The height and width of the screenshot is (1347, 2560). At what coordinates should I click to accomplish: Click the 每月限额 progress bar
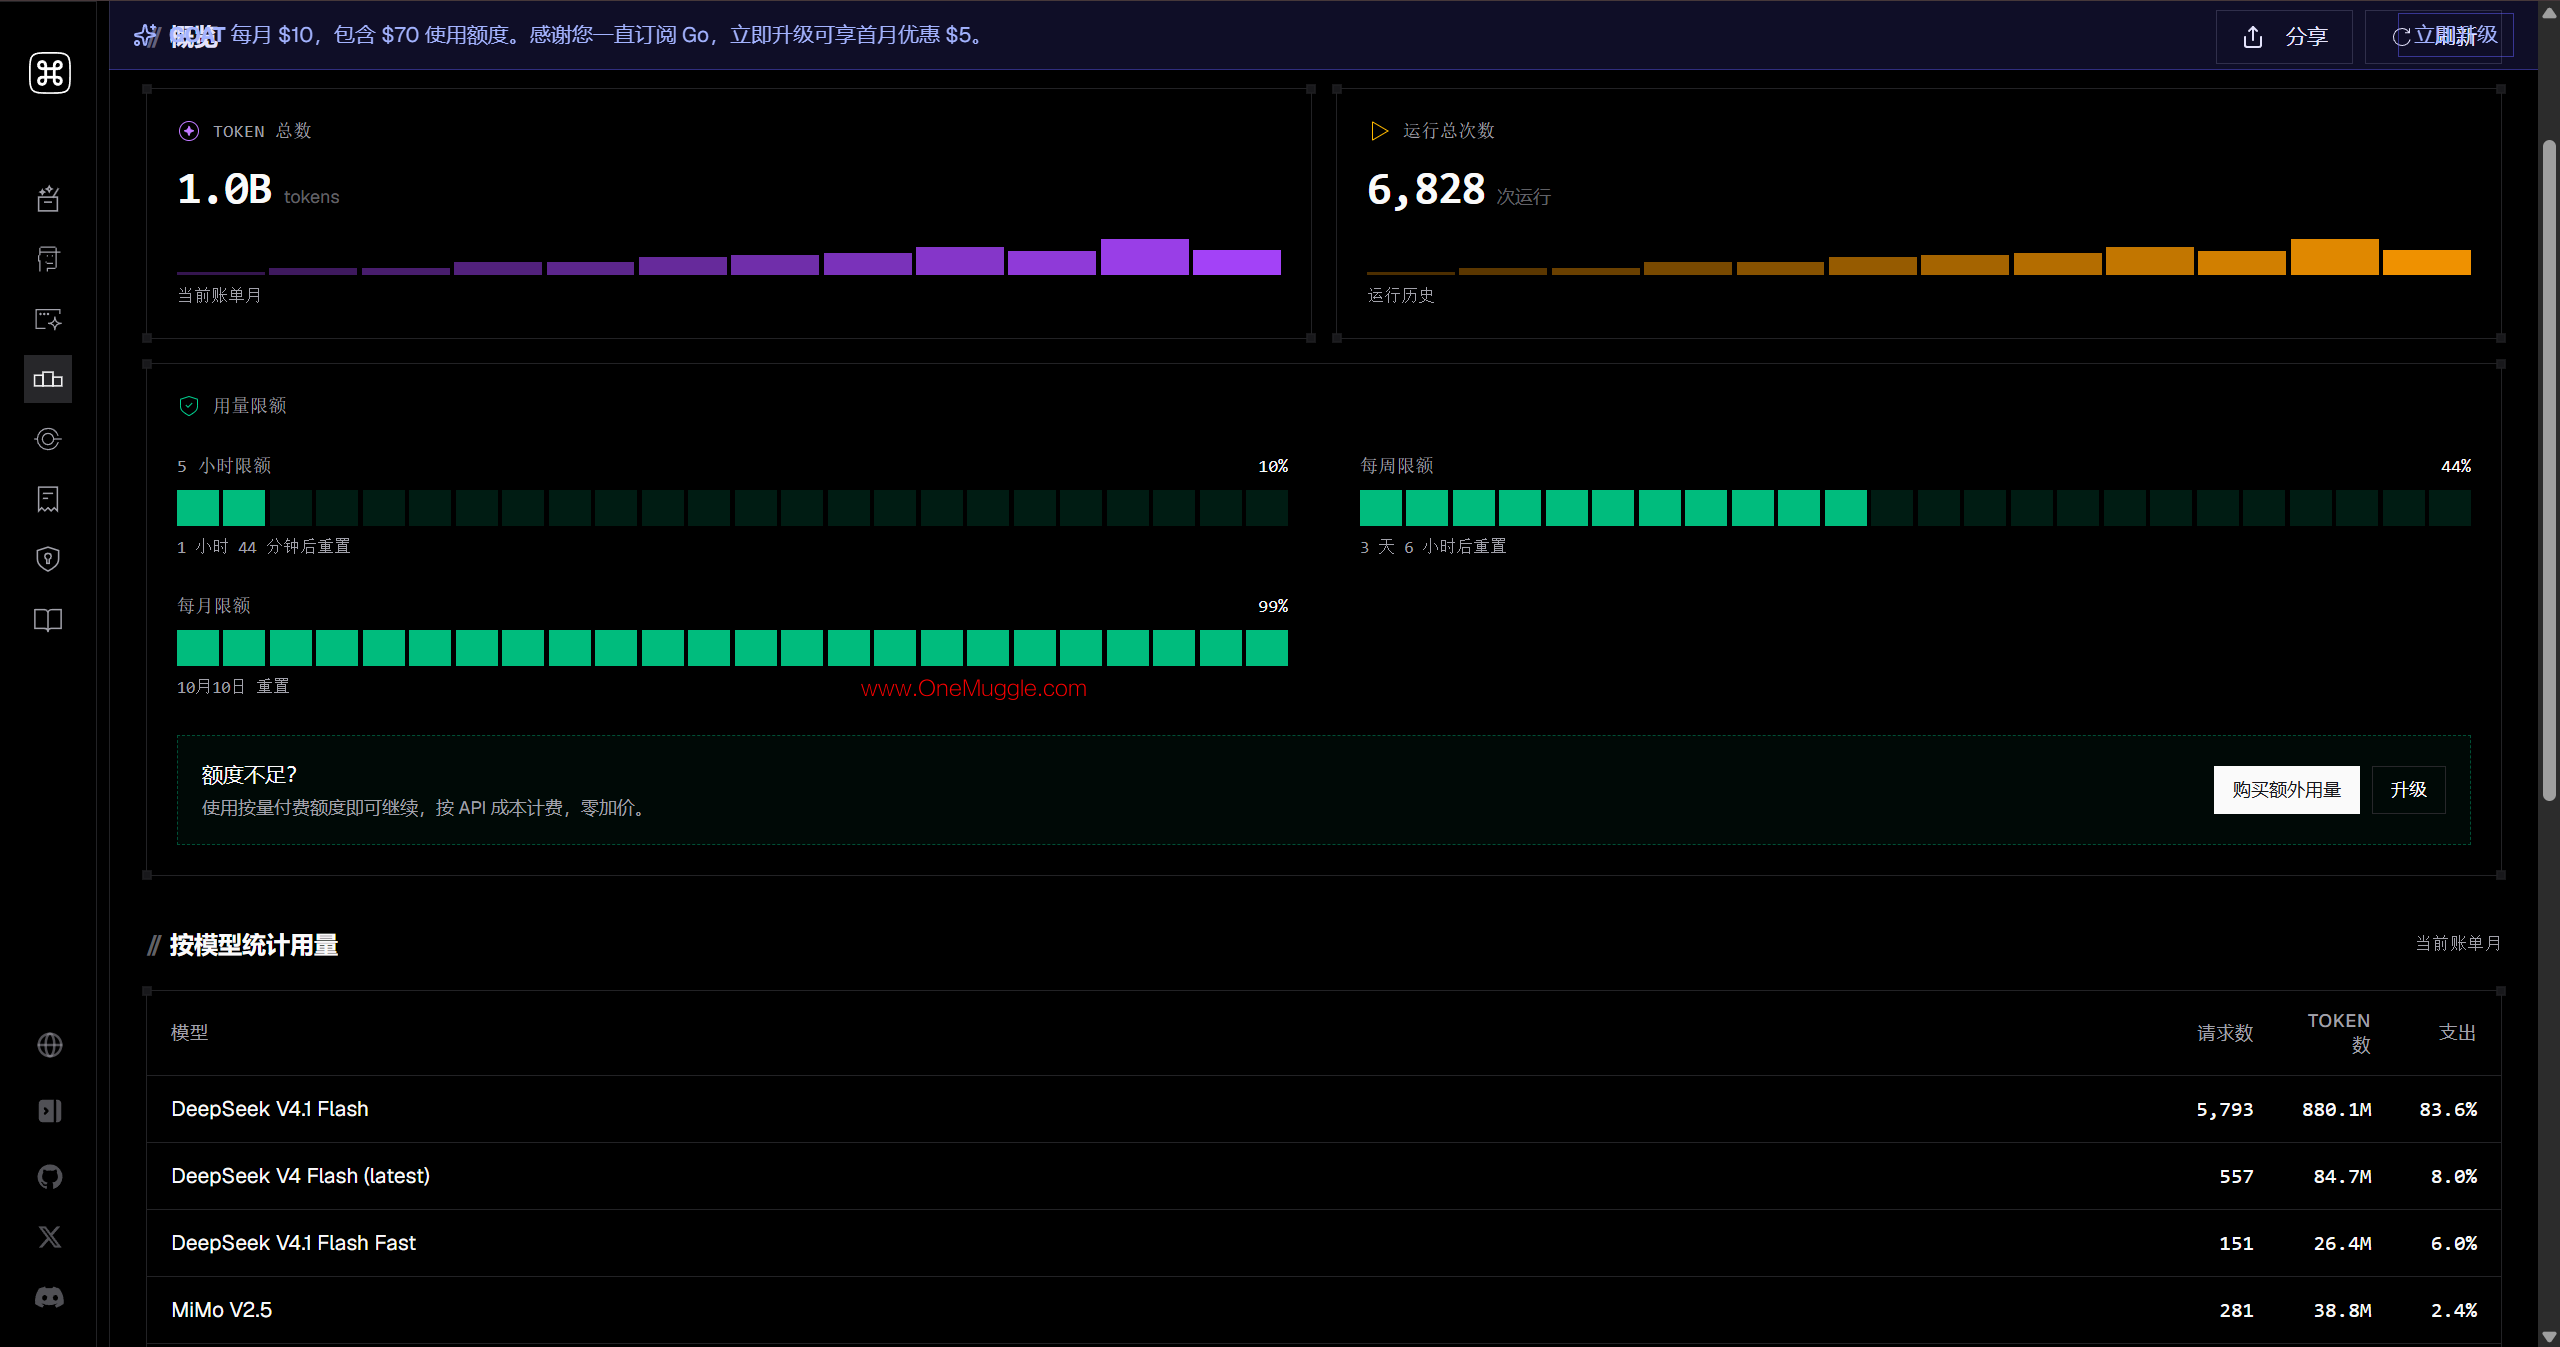732,648
